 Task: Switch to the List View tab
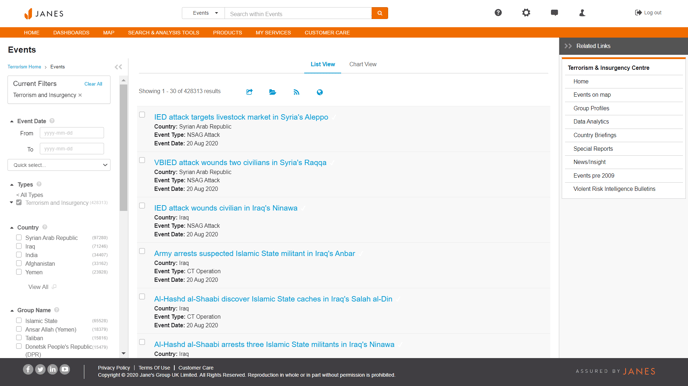coord(322,64)
